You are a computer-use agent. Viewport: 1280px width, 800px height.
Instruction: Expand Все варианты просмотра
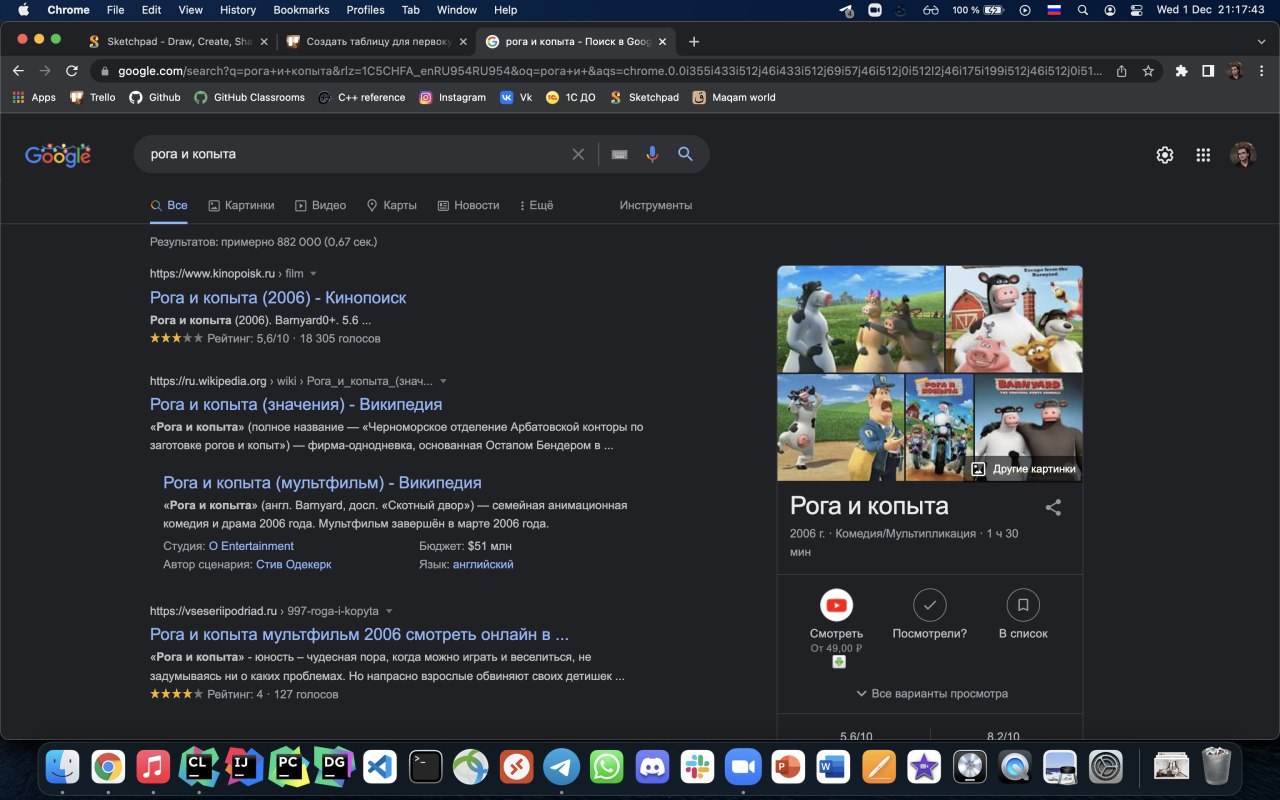click(932, 693)
